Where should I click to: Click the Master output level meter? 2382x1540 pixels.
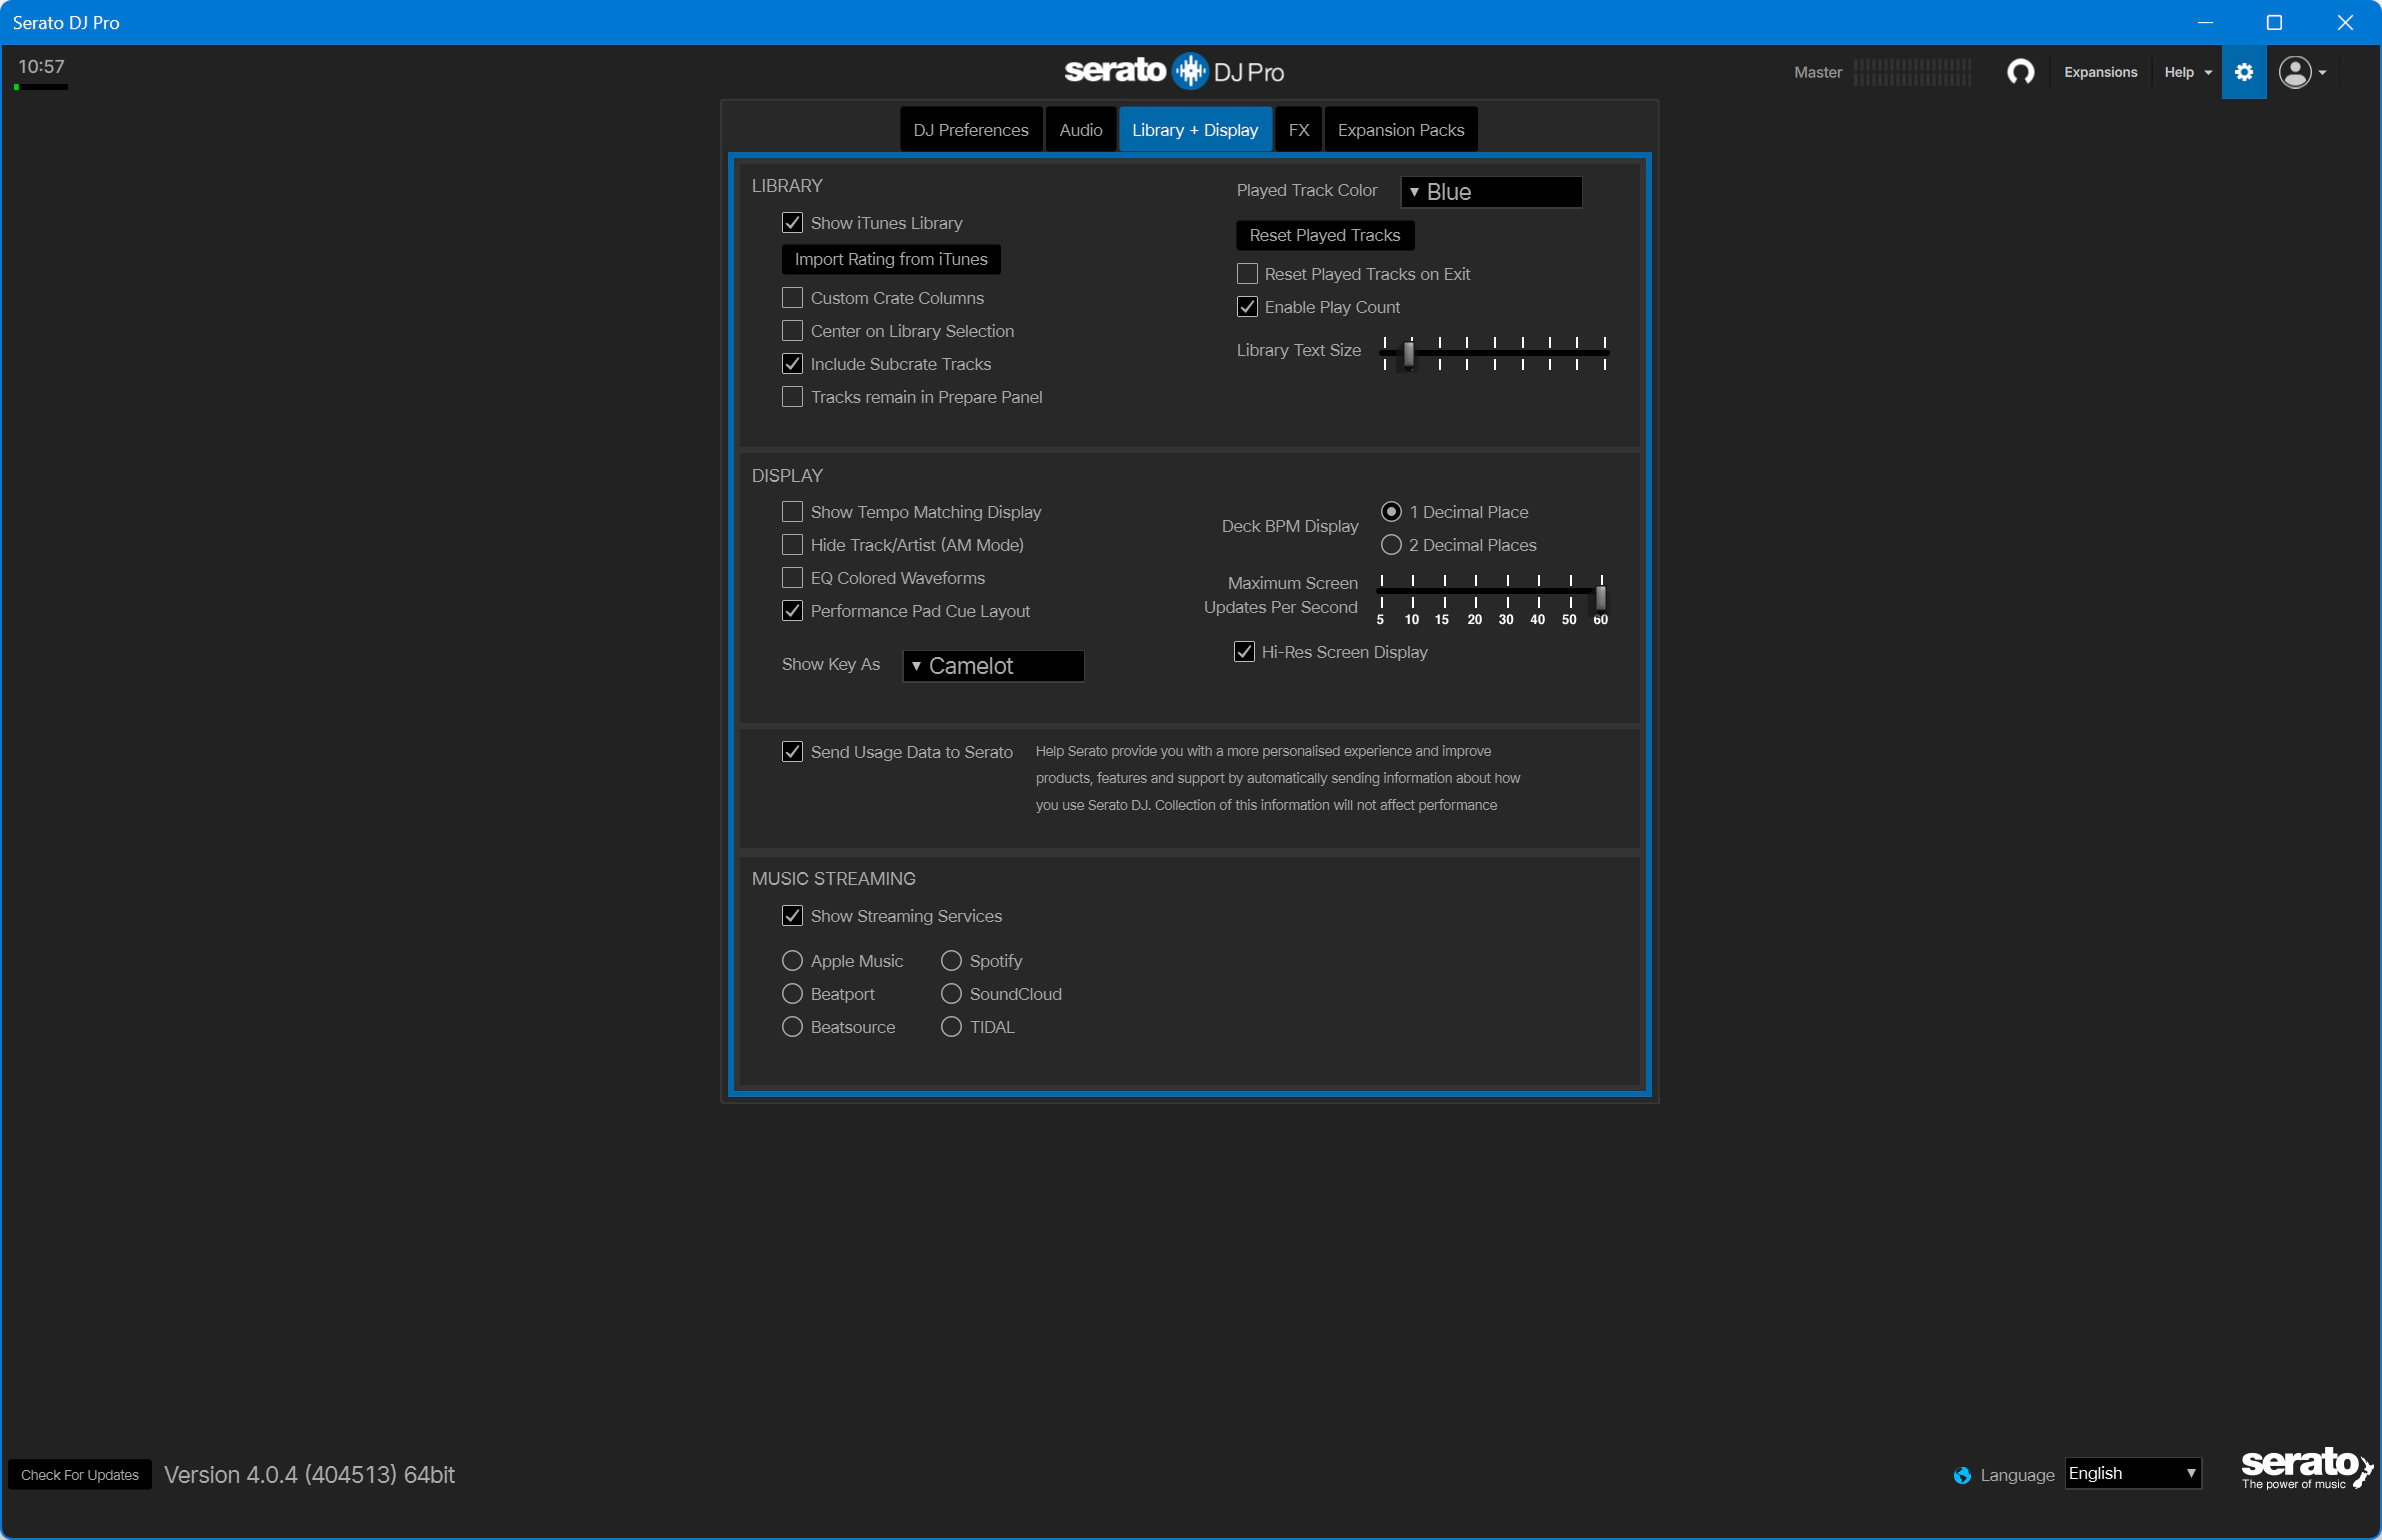point(1912,72)
